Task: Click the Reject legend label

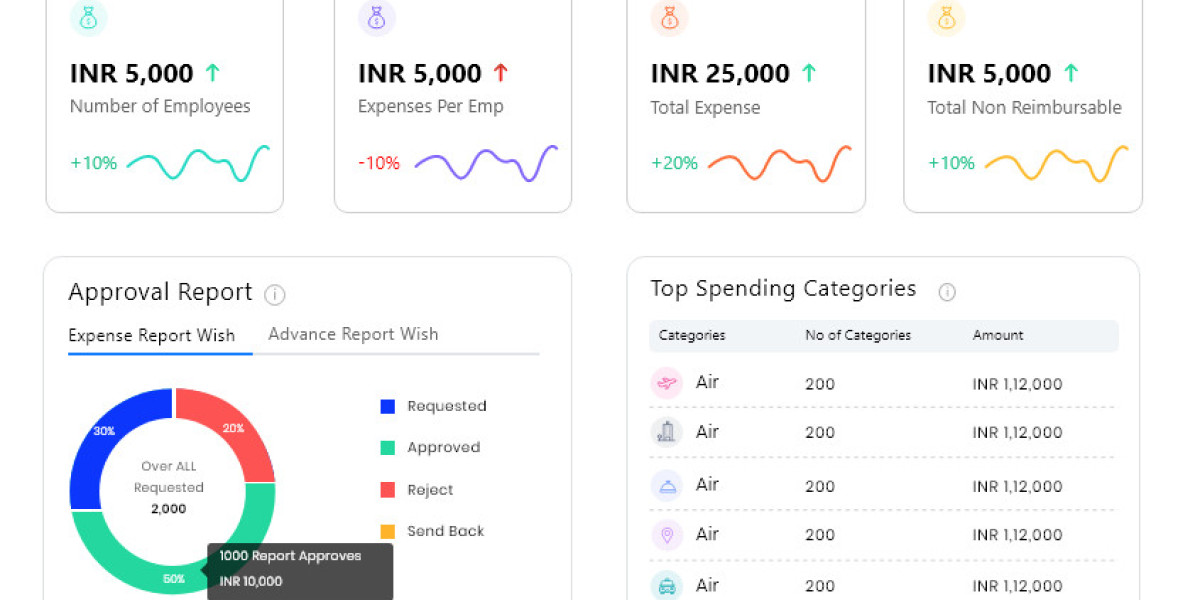Action: pyautogui.click(x=428, y=490)
